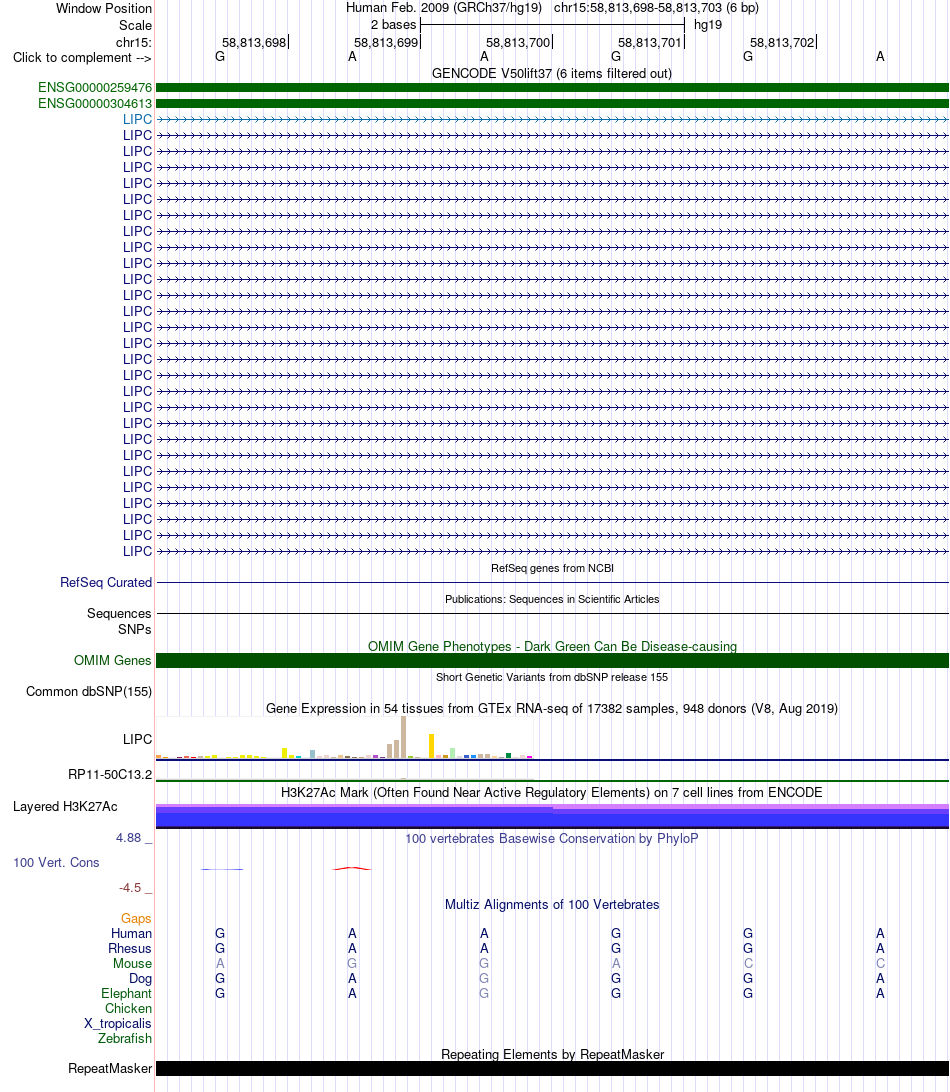Viewport: 950px width, 1092px height.
Task: Click the Window Position label
Action: 104,9
